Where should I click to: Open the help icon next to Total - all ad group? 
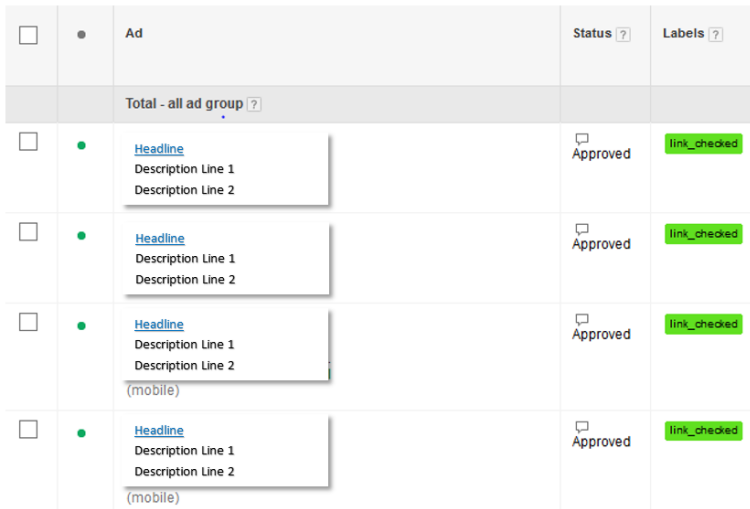(x=254, y=104)
